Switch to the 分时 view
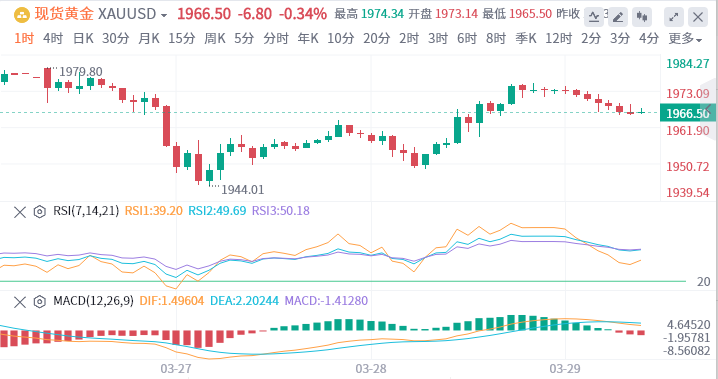 click(x=276, y=39)
